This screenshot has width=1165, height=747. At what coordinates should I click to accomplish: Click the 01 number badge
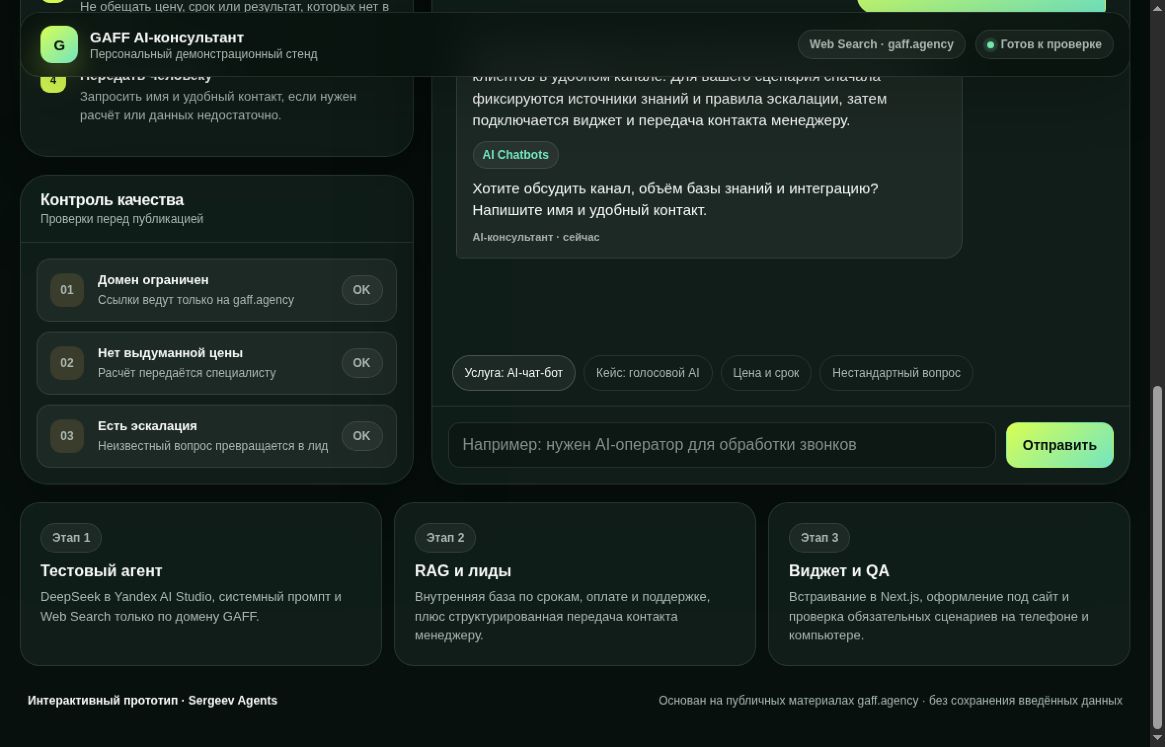point(67,290)
